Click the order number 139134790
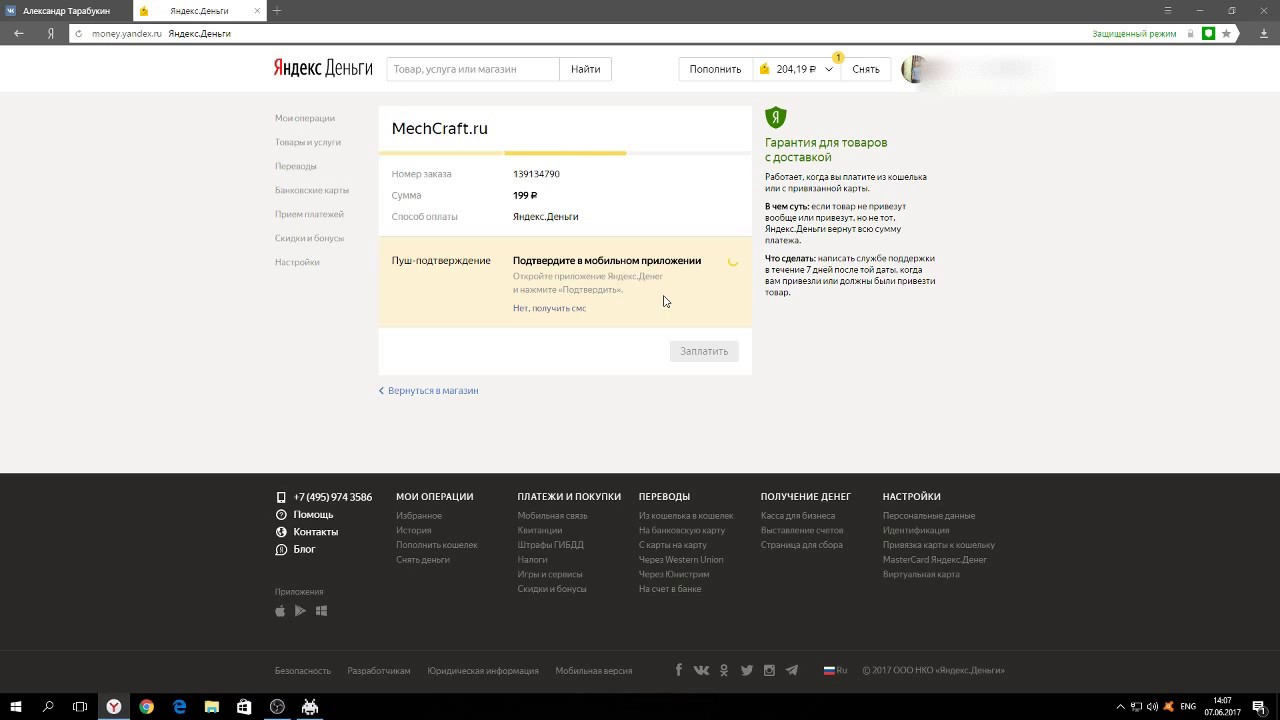The width and height of the screenshot is (1280, 720). coord(536,174)
